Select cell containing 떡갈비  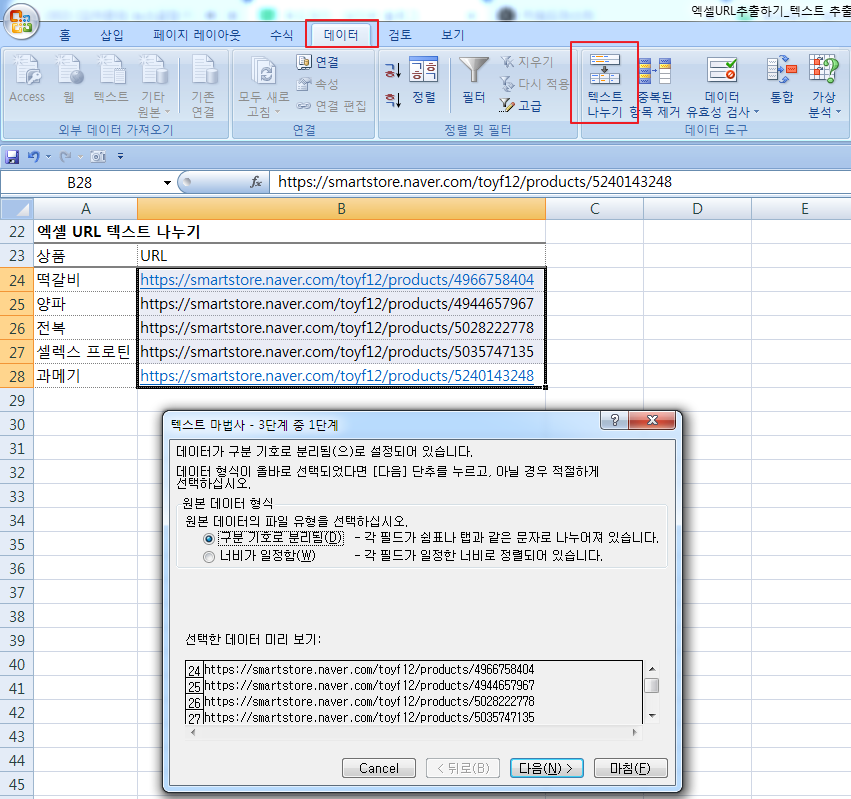click(x=85, y=280)
